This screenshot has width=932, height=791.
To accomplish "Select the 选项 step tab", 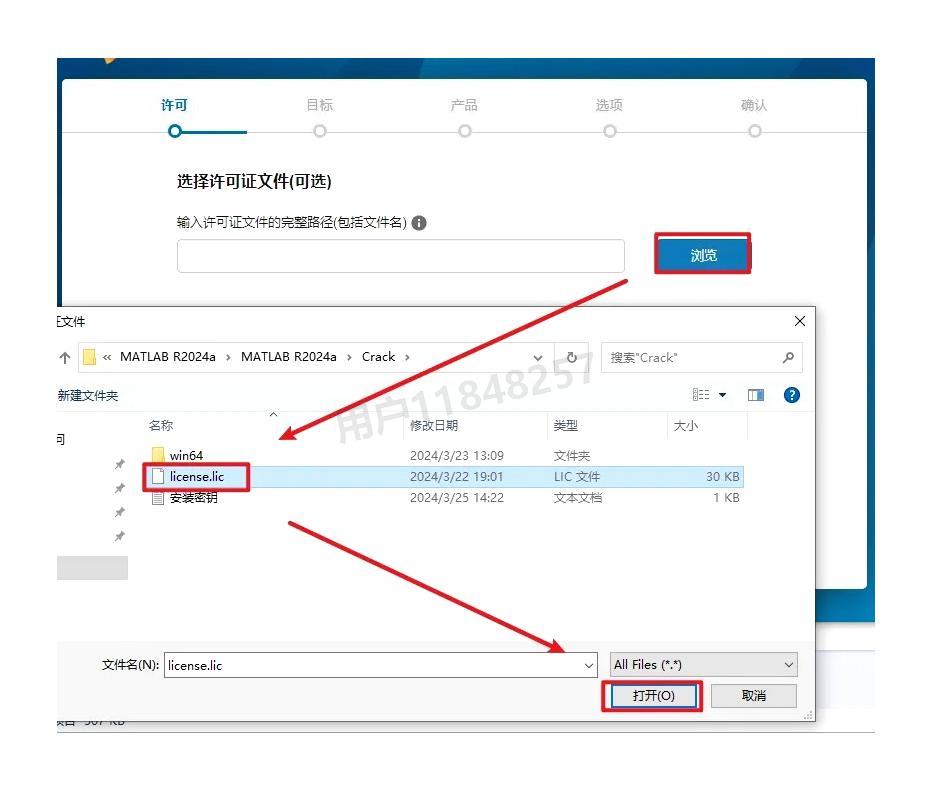I will 609,105.
